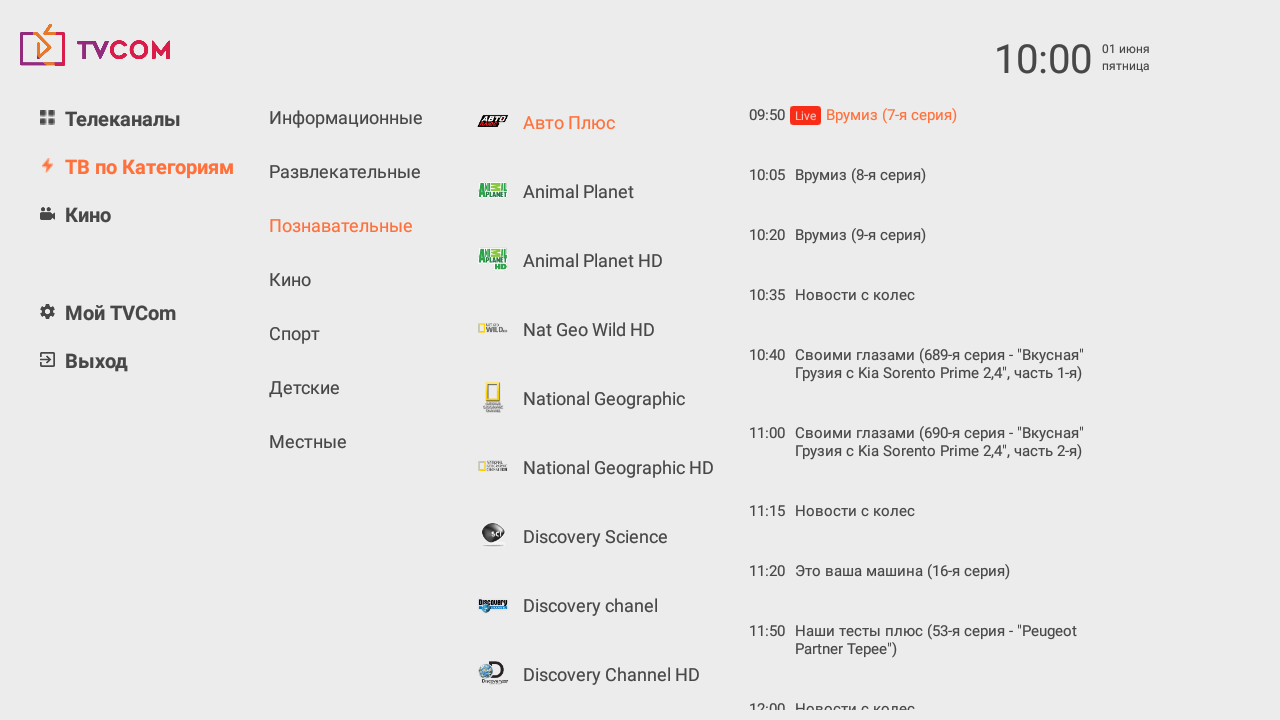This screenshot has width=1280, height=720.
Task: Select the Детские category
Action: pyautogui.click(x=304, y=388)
